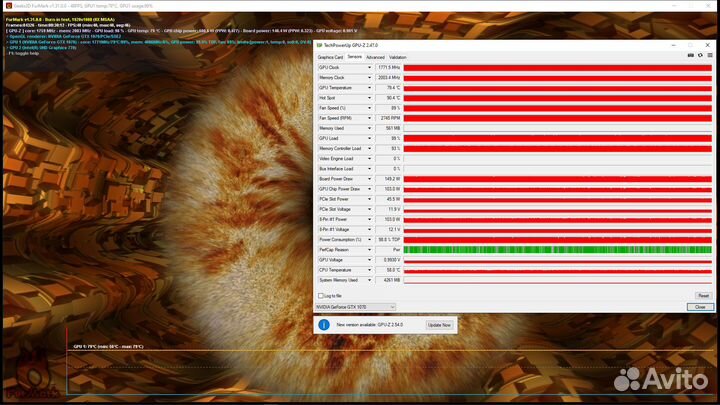This screenshot has height=405, width=720.
Task: Close the GPU-Z window with X
Action: pyautogui.click(x=708, y=45)
